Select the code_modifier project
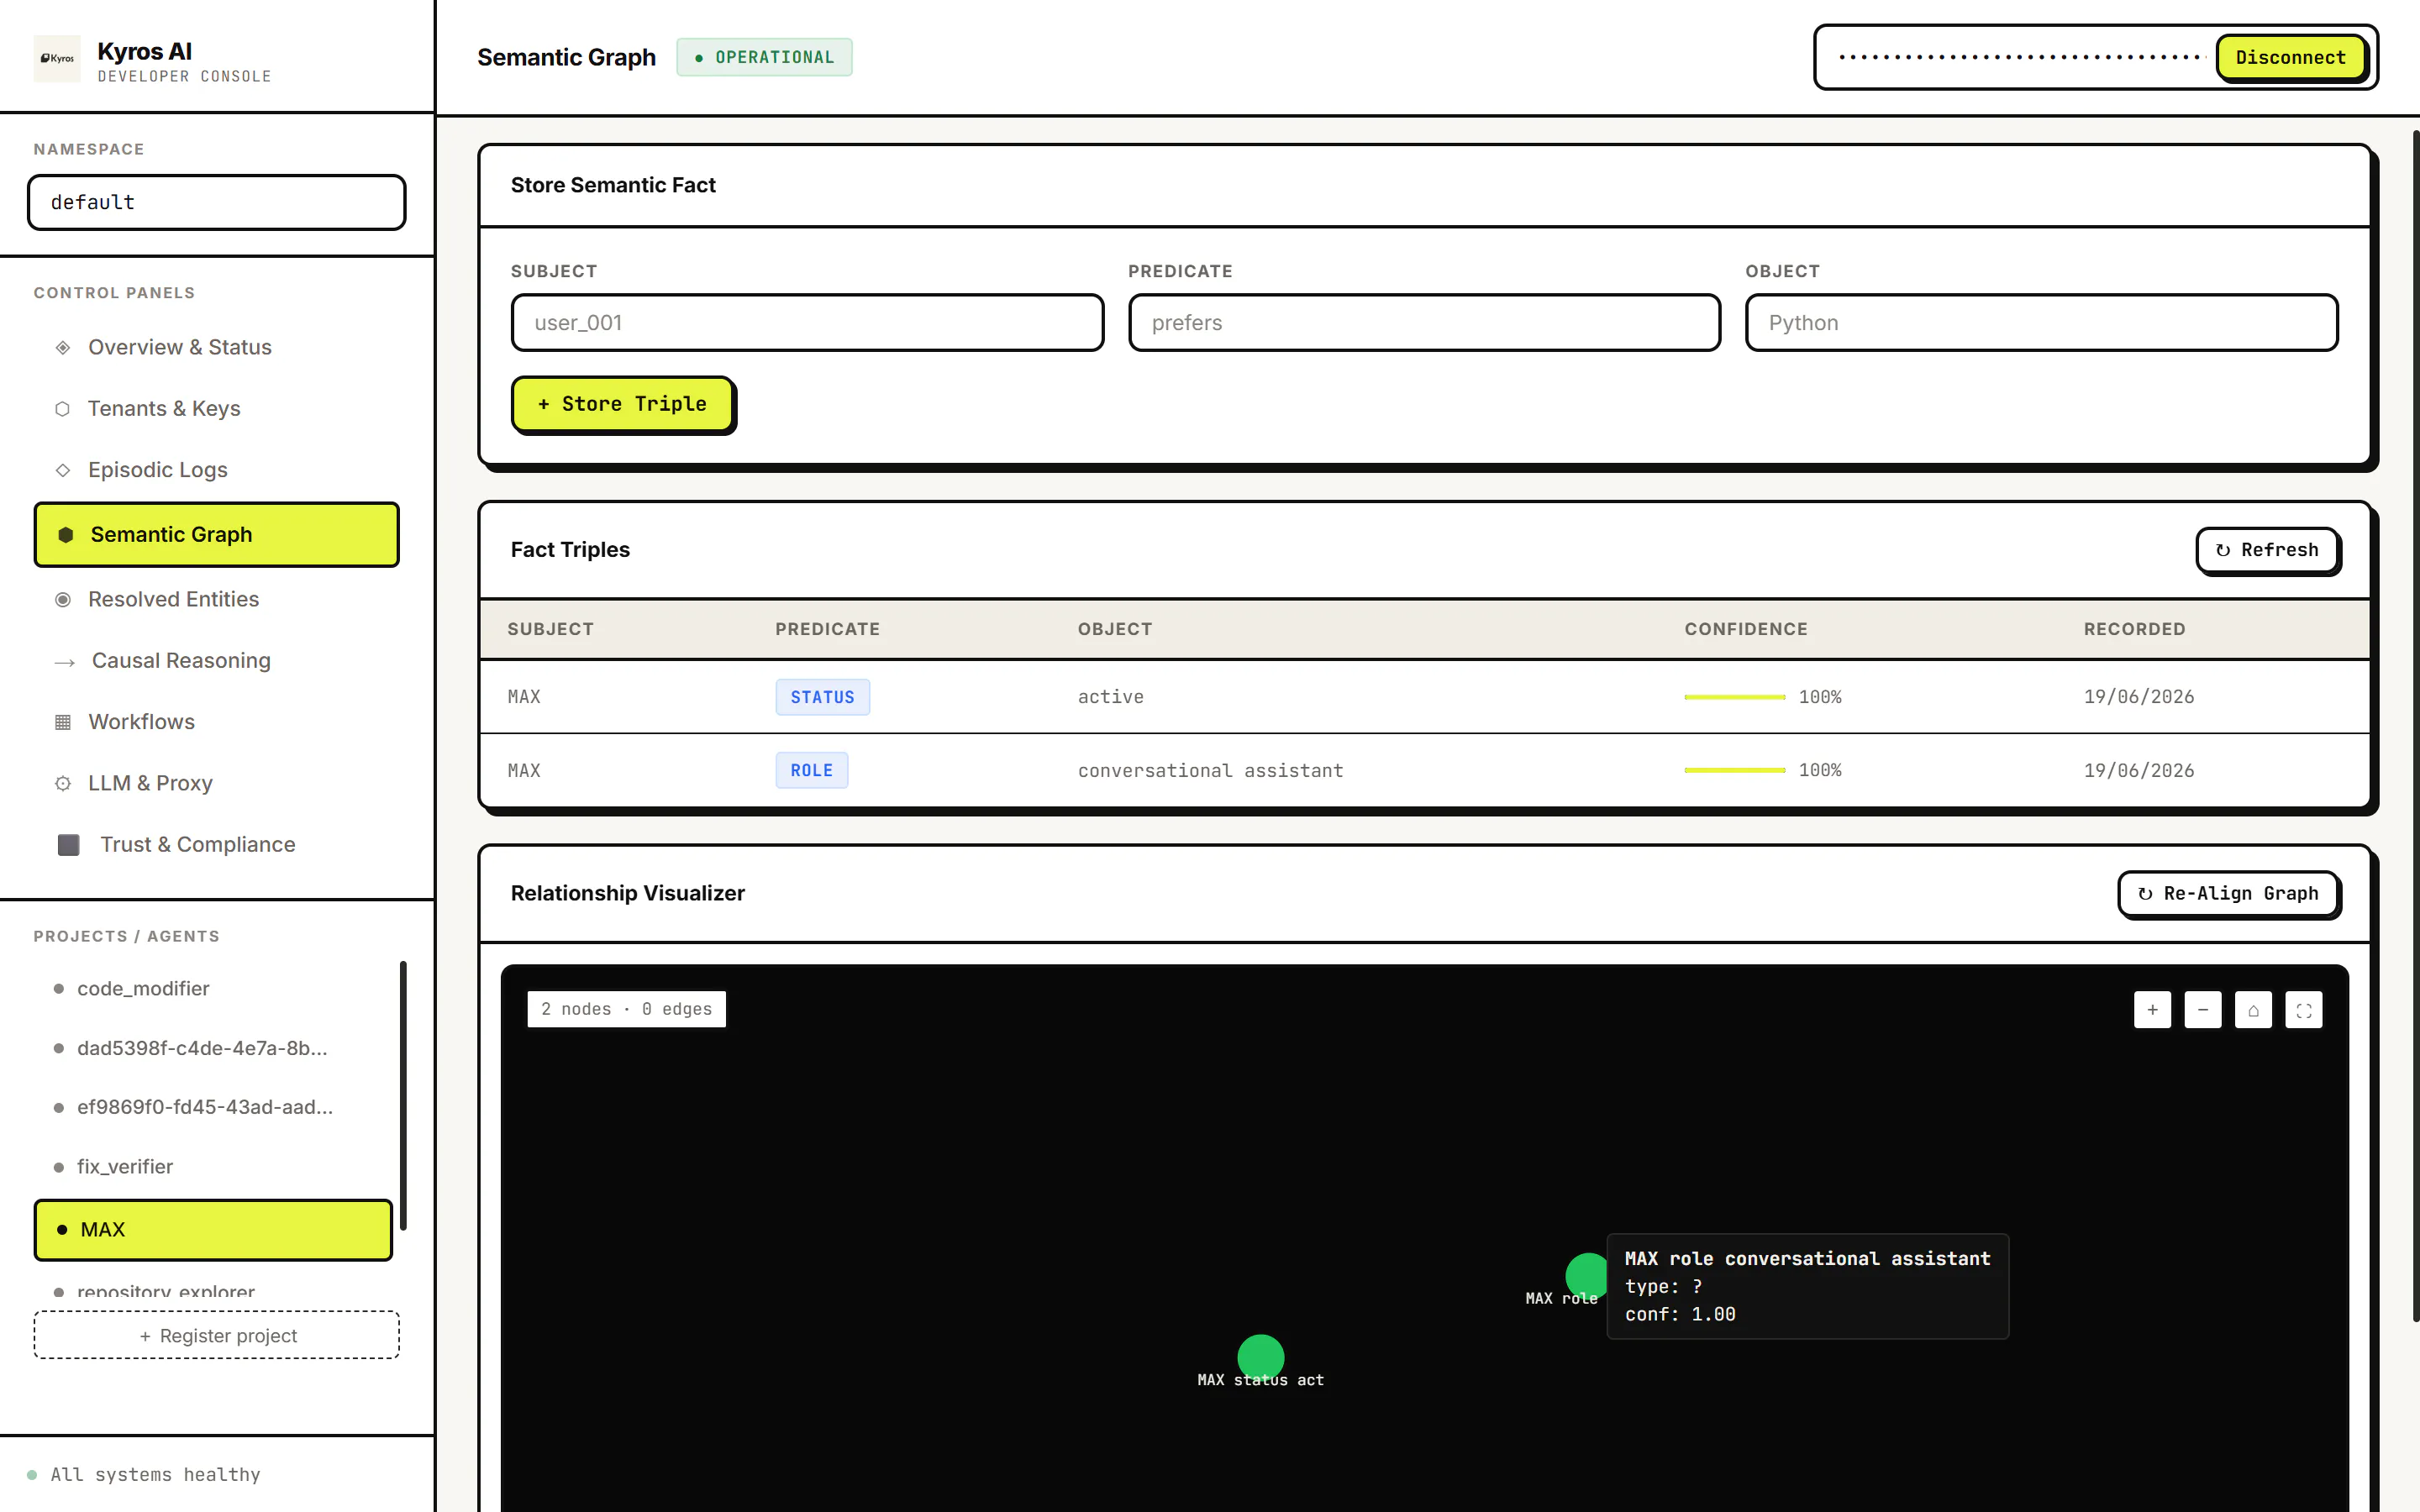This screenshot has height=1512, width=2420. click(x=213, y=988)
